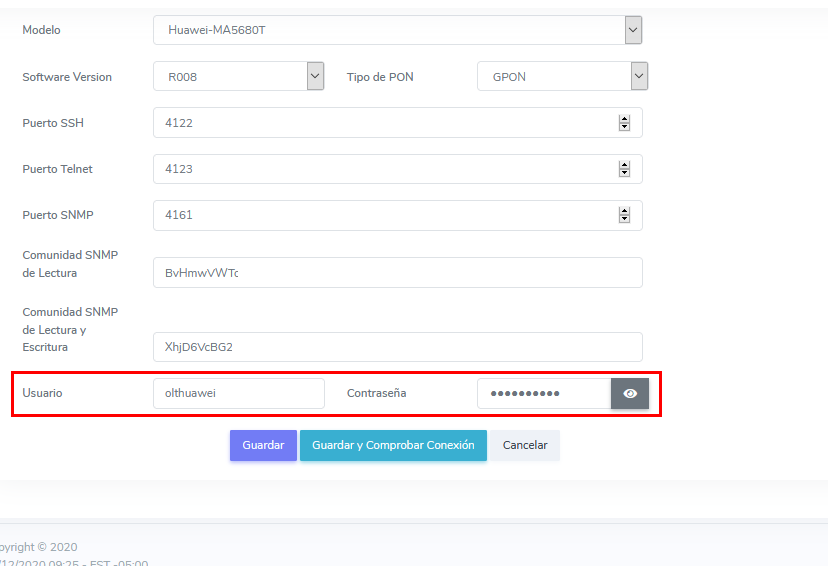This screenshot has height=566, width=828.
Task: Increase Puerto SNMP with up arrow
Action: (x=624, y=211)
